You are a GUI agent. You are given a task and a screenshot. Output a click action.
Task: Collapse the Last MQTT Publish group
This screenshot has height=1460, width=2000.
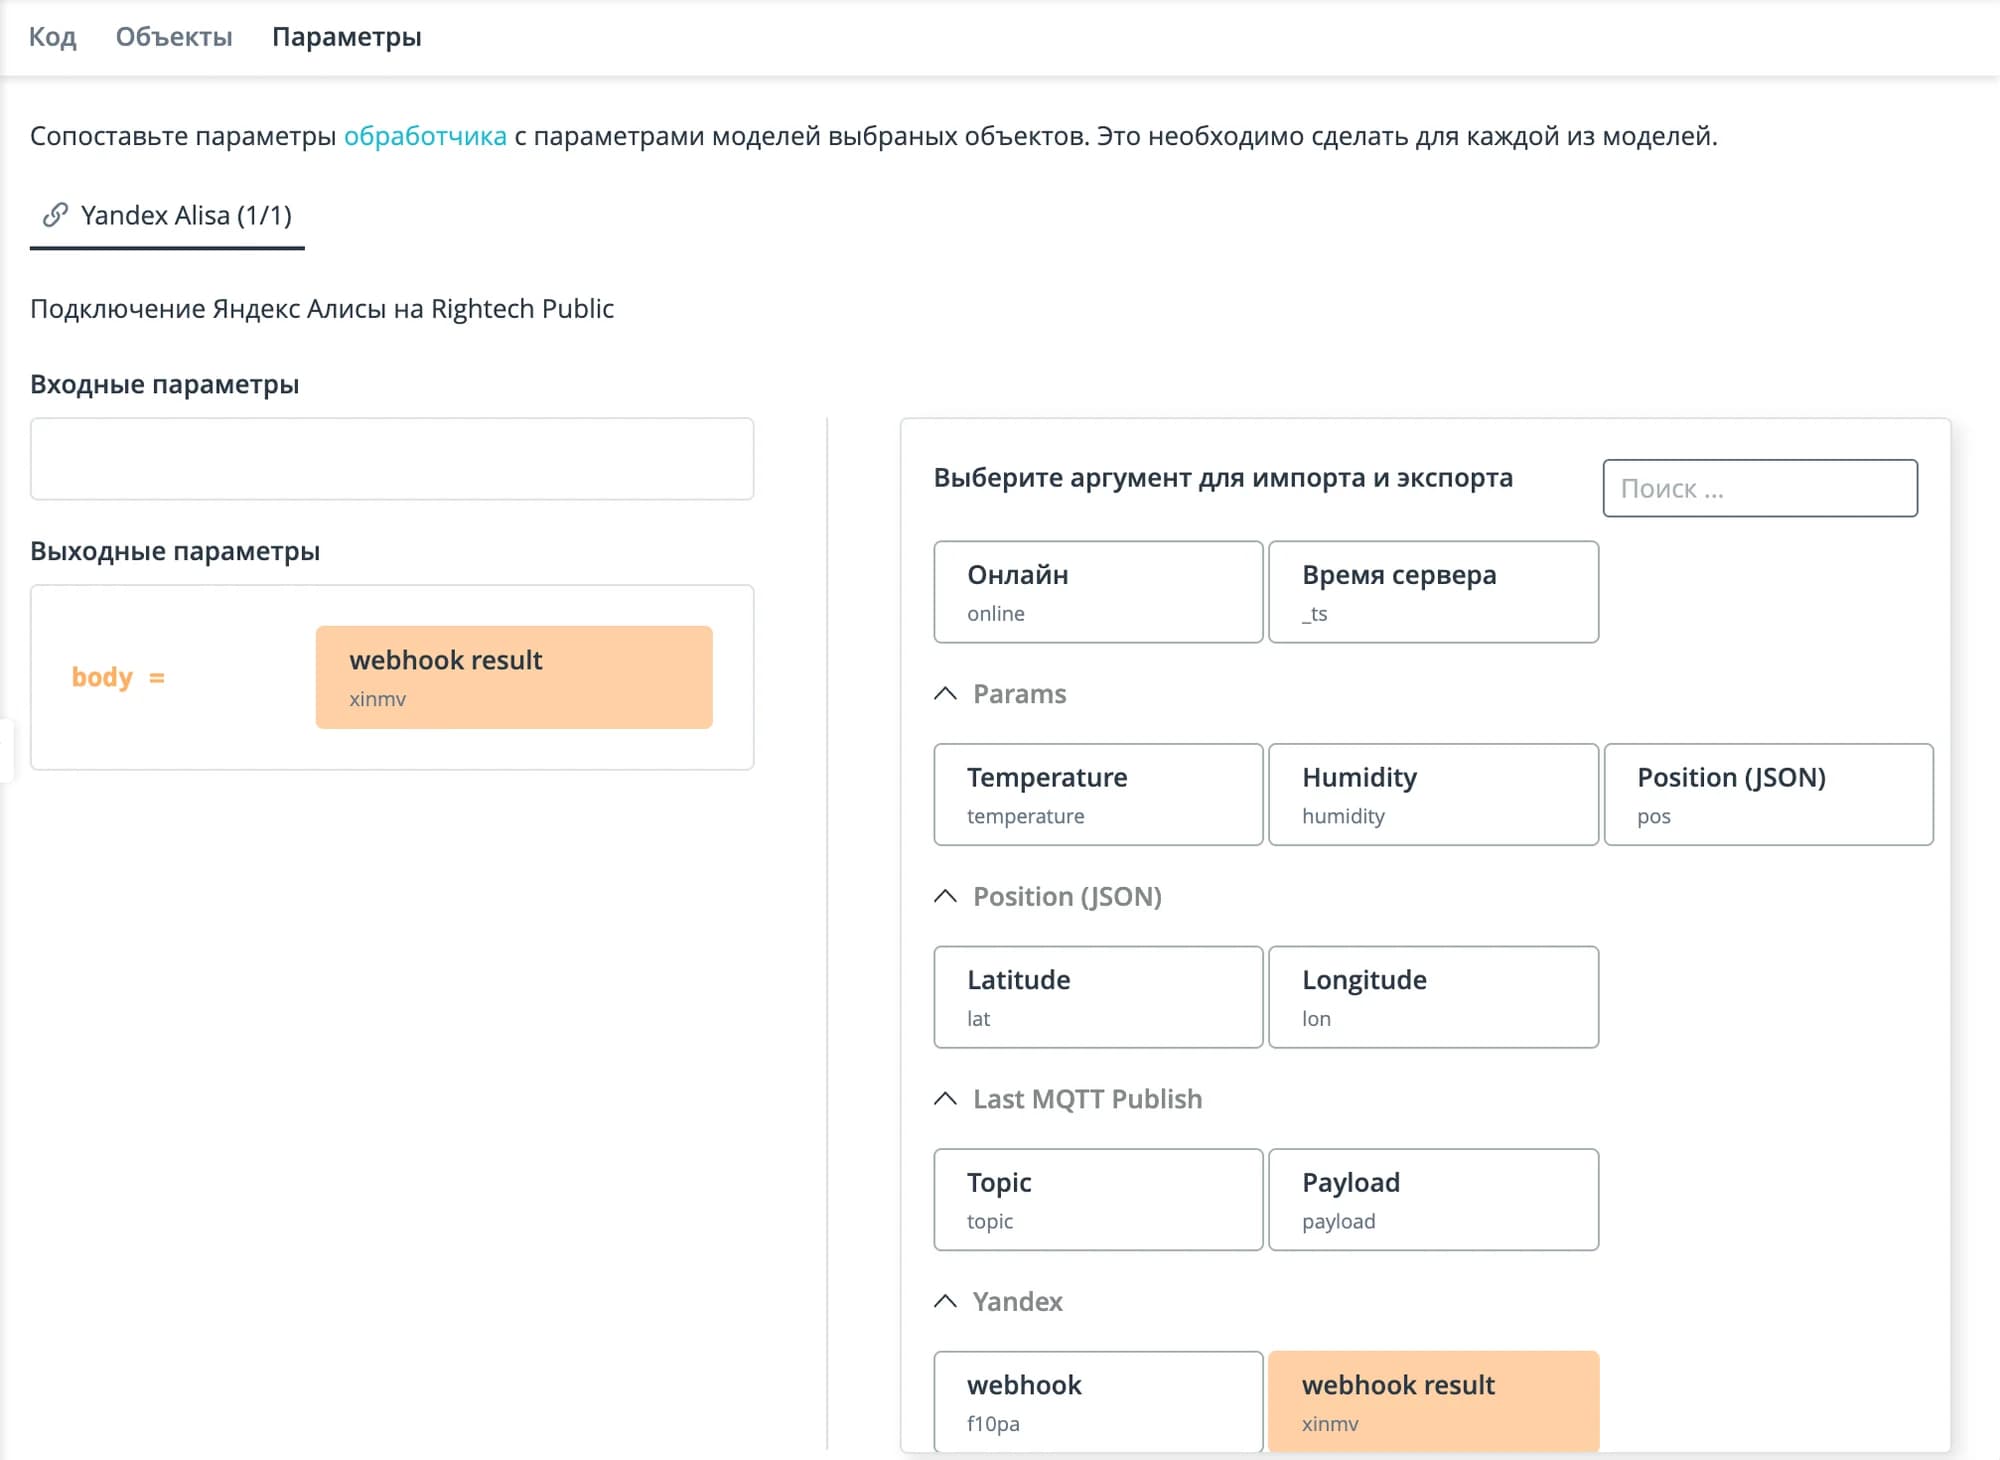click(x=945, y=1099)
